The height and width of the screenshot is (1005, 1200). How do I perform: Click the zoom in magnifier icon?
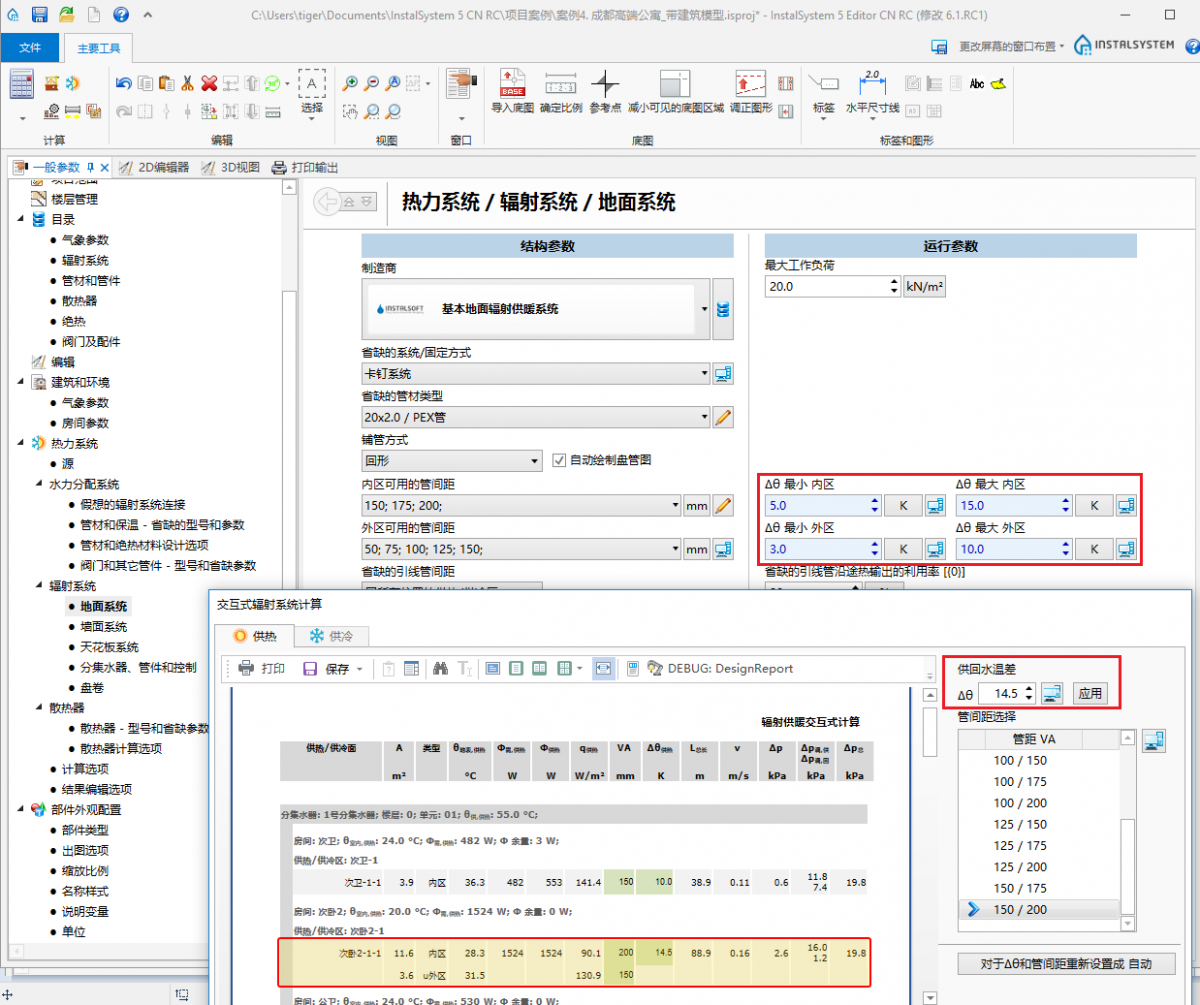point(350,84)
